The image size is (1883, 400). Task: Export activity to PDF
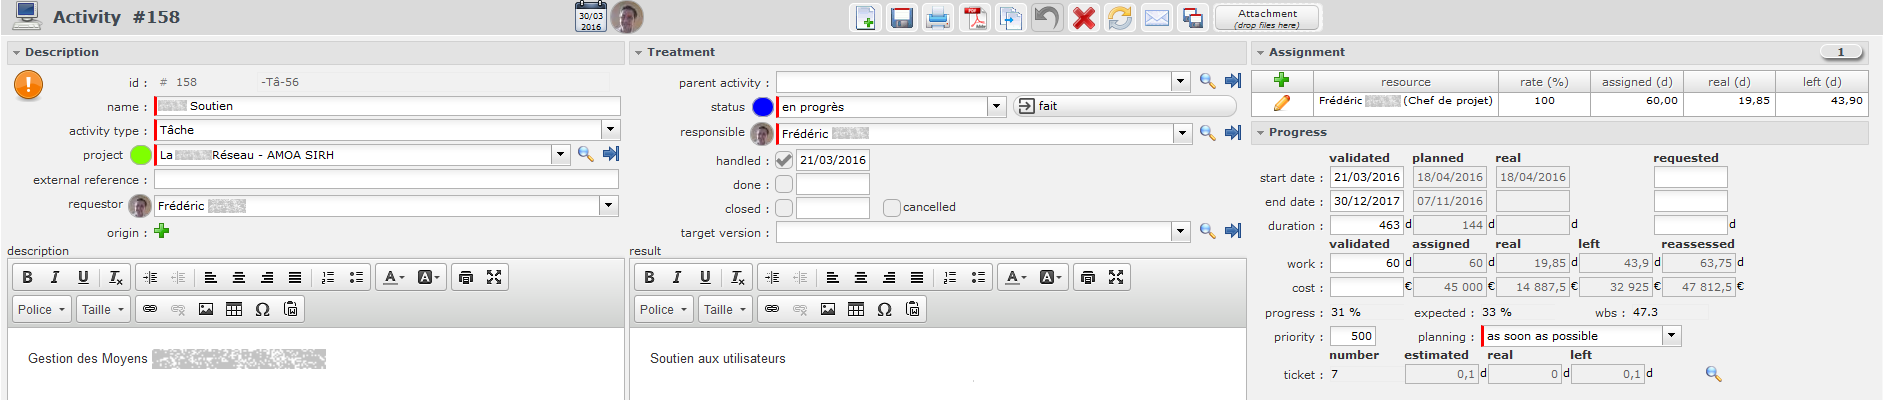point(975,17)
